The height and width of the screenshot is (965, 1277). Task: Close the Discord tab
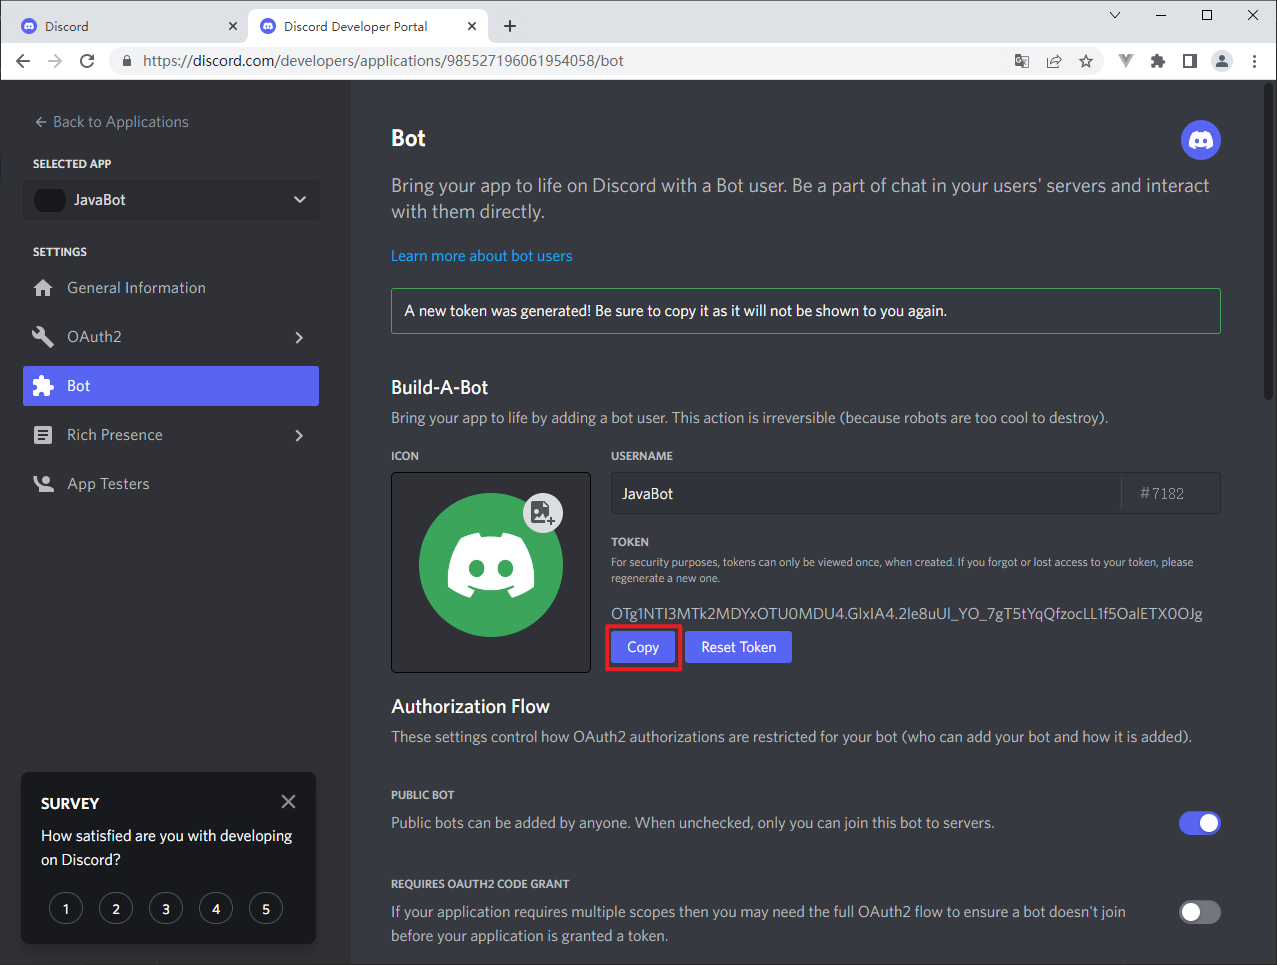233,26
